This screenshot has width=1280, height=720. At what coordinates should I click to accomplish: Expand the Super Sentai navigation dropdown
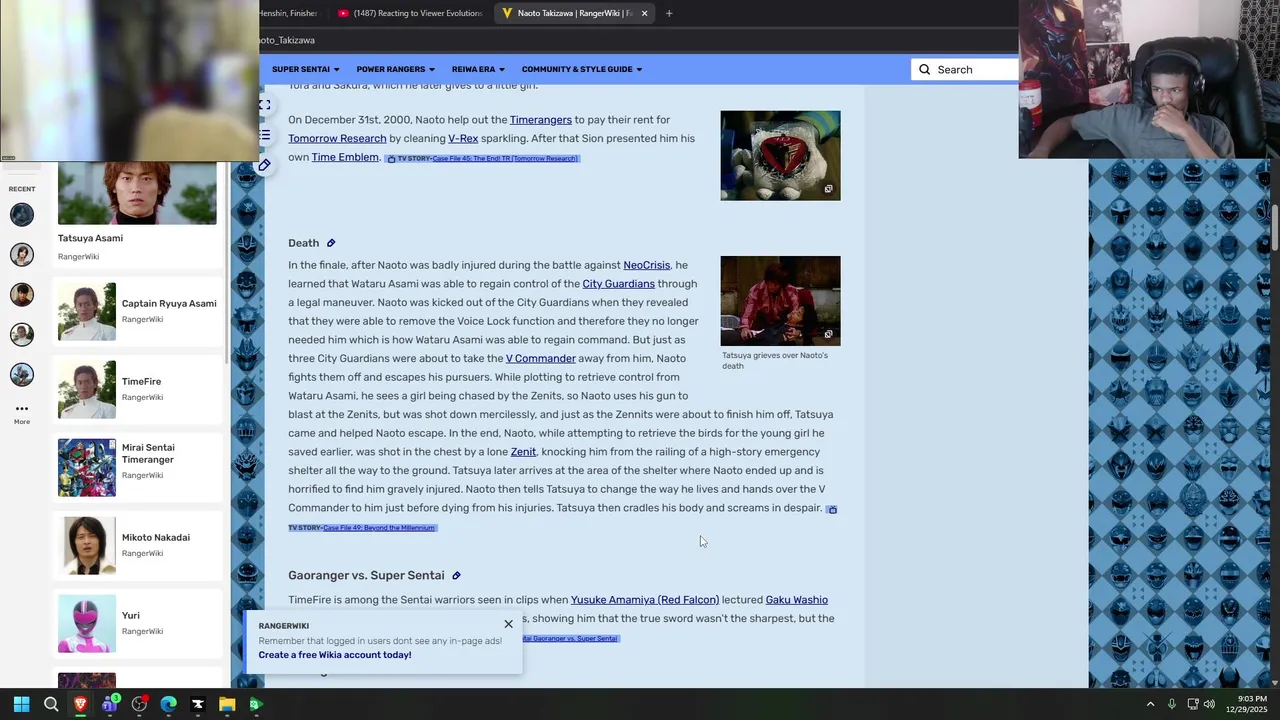[305, 69]
